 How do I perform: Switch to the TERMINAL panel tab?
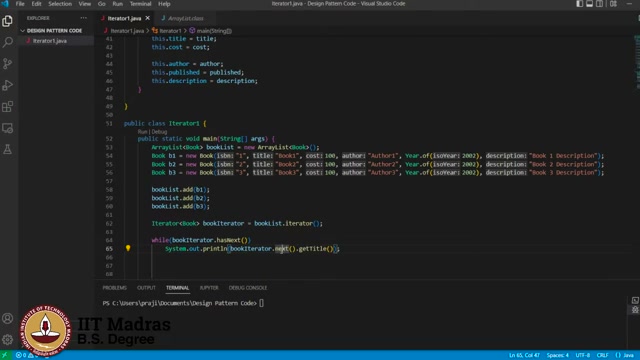click(178, 288)
